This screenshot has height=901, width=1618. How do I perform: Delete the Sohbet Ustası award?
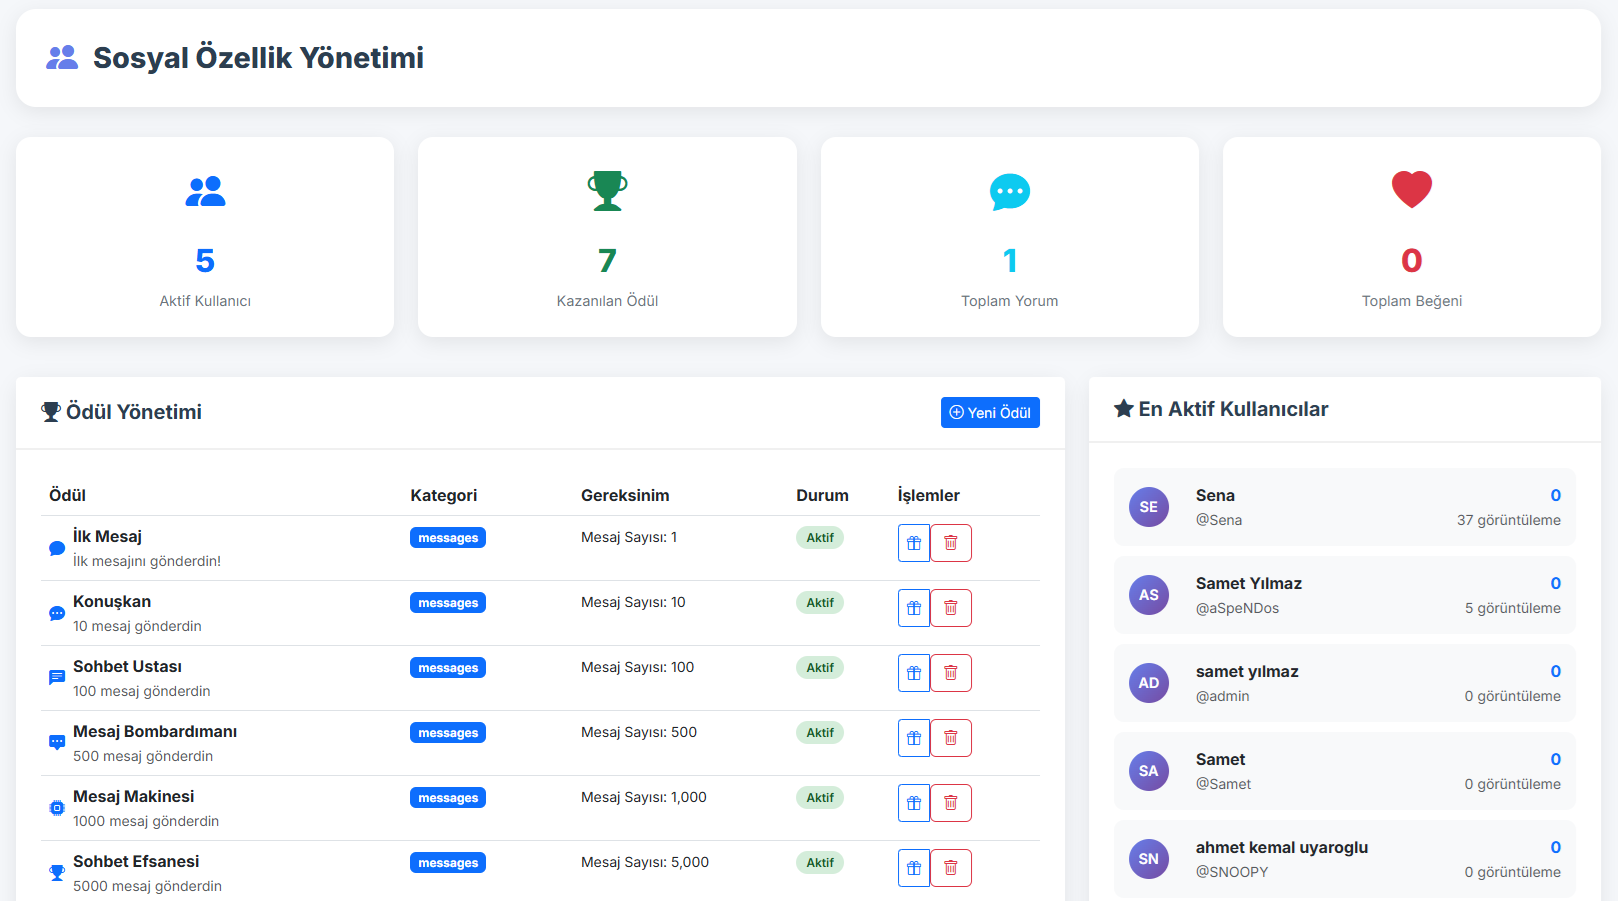[951, 673]
